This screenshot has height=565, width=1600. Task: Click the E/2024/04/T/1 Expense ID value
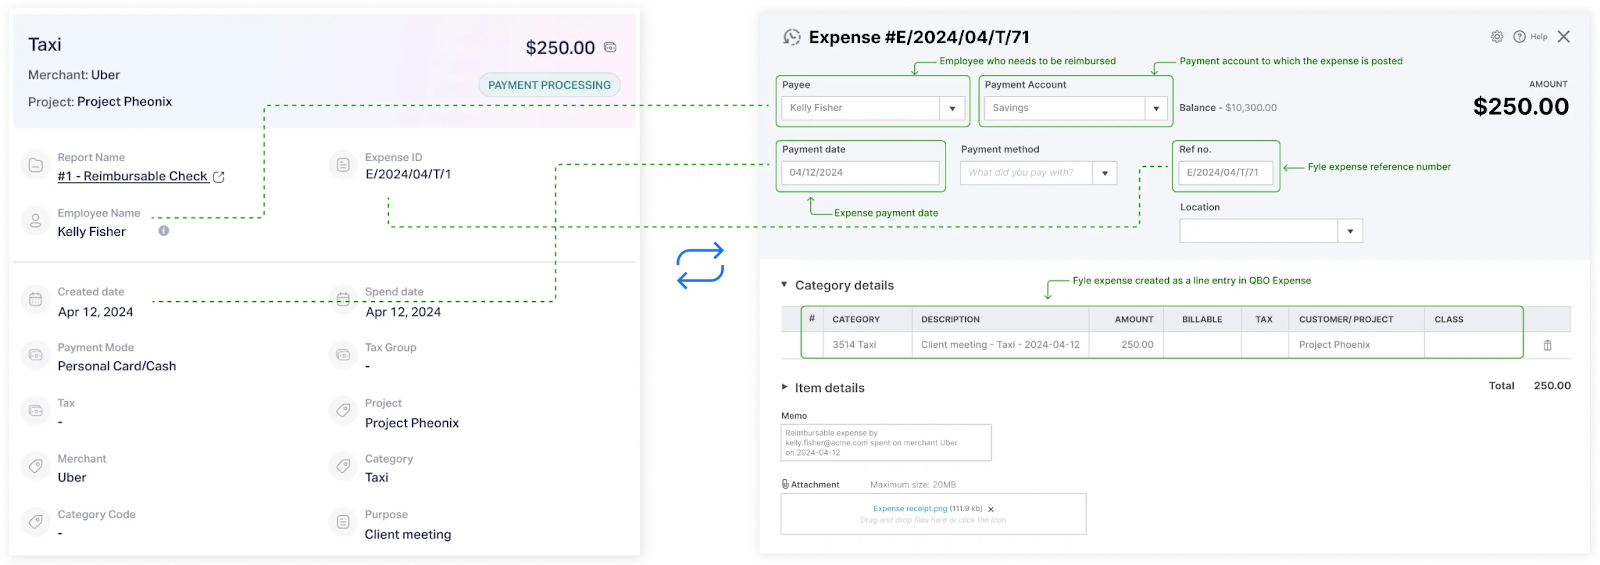tap(408, 174)
